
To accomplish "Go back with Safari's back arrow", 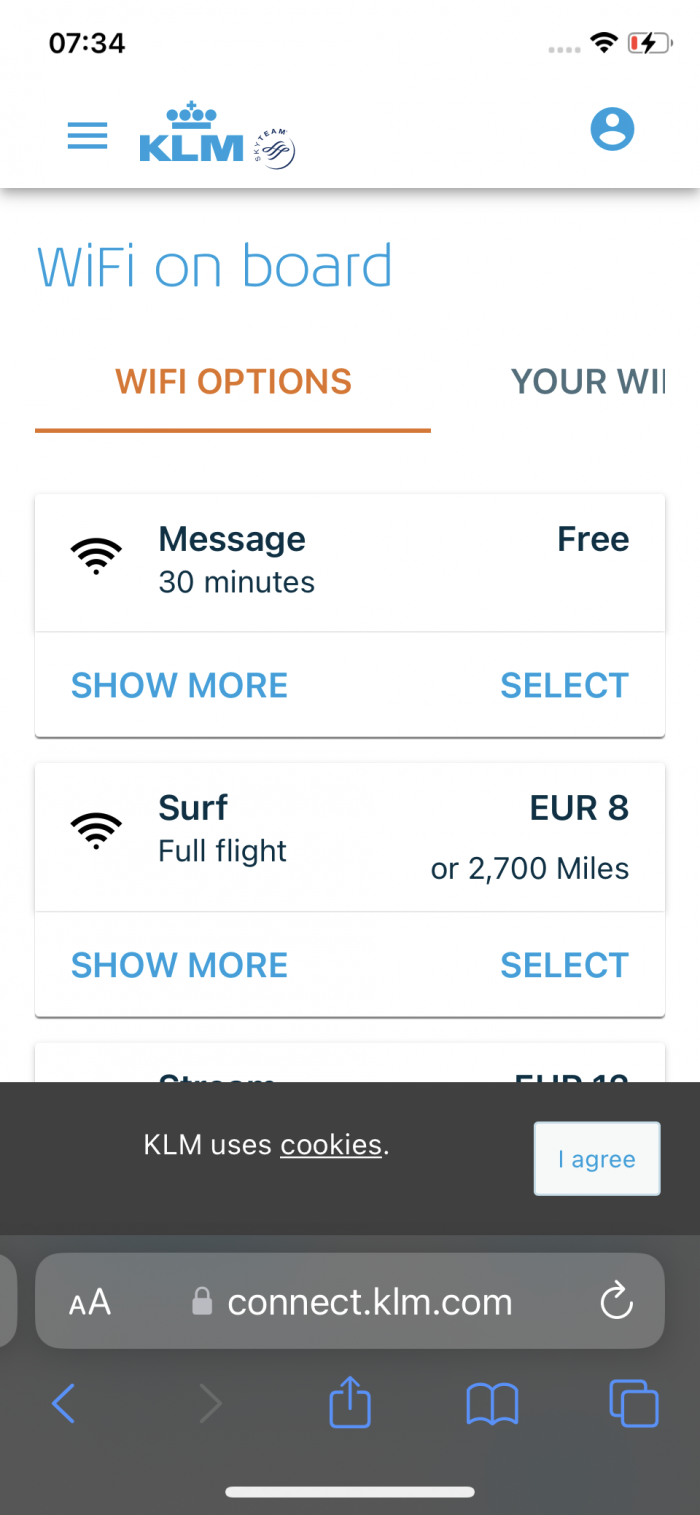I will tap(63, 1403).
